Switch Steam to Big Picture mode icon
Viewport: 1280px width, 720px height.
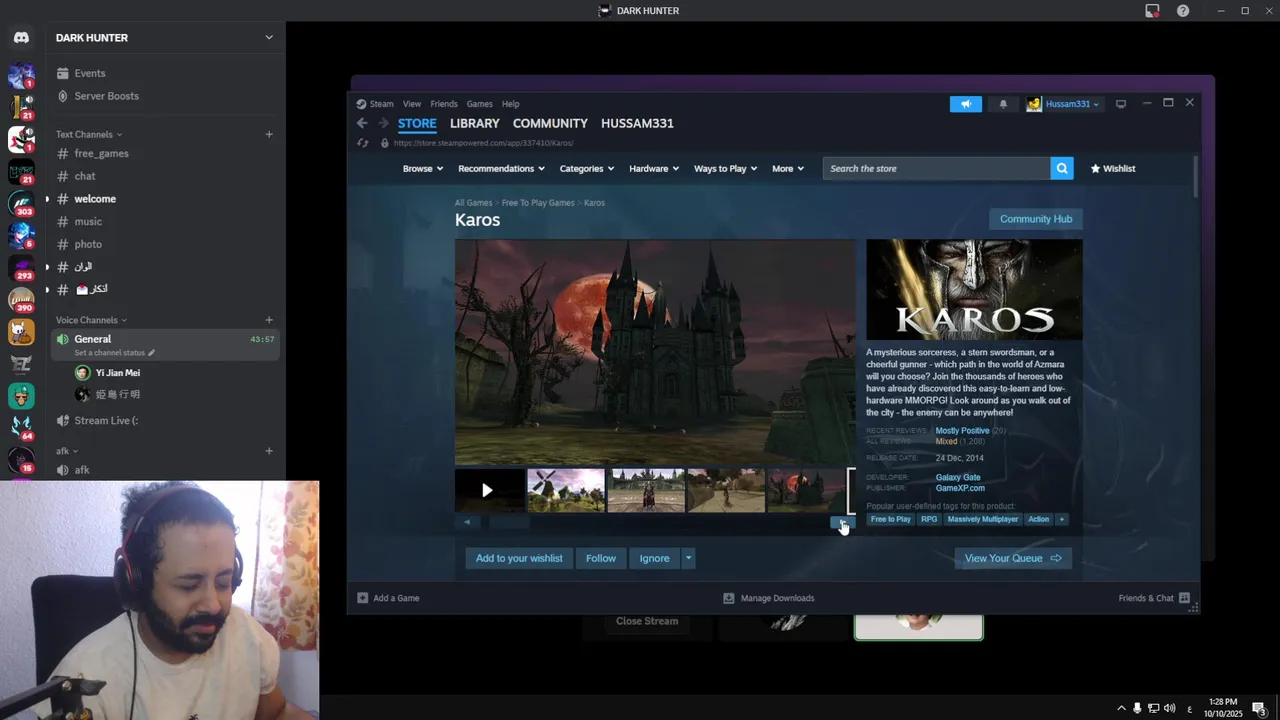[1121, 104]
